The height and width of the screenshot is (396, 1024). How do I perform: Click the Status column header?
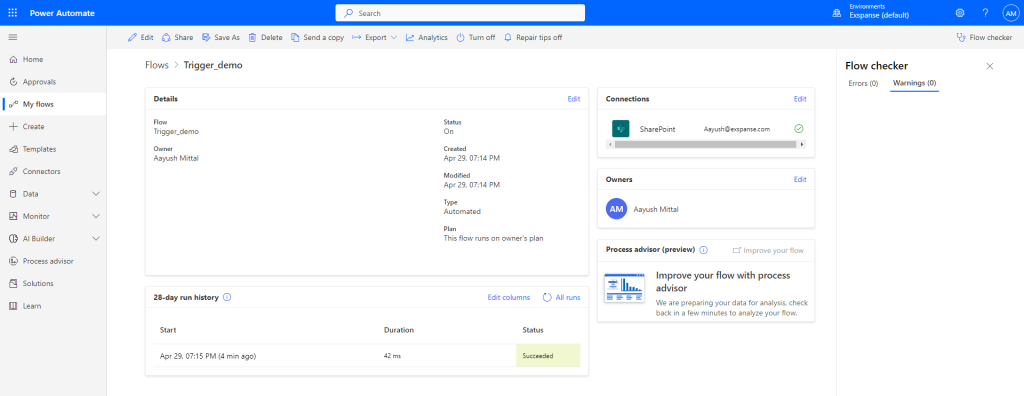tap(533, 330)
